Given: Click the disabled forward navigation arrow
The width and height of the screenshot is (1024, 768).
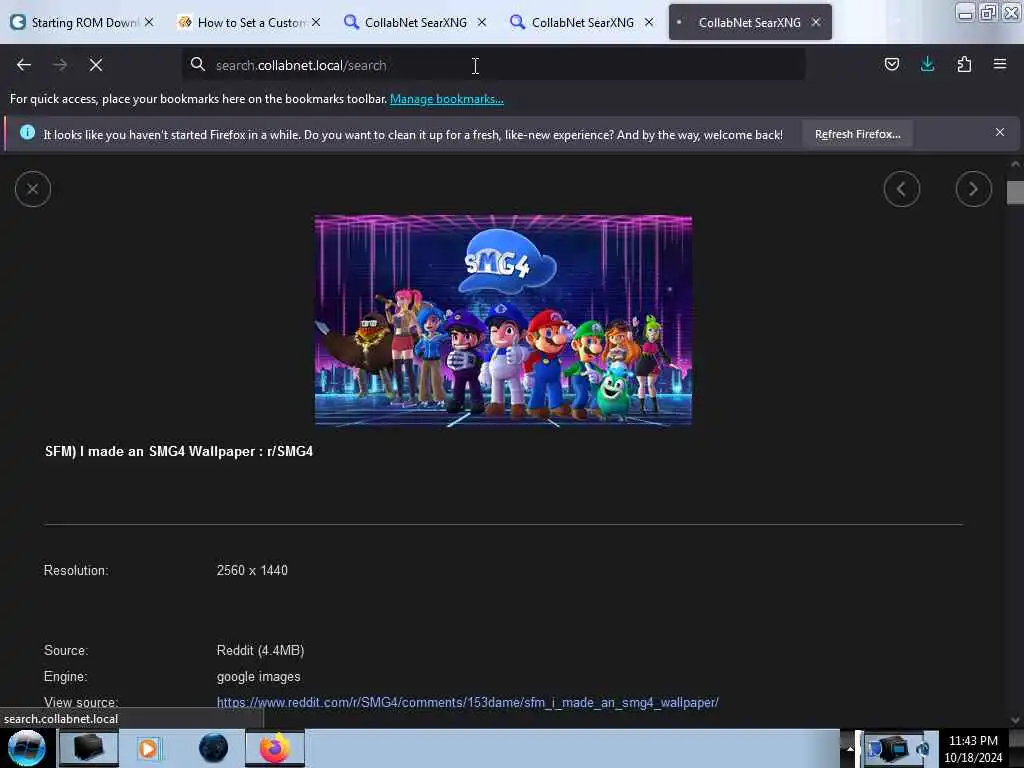Looking at the screenshot, I should click(x=60, y=65).
